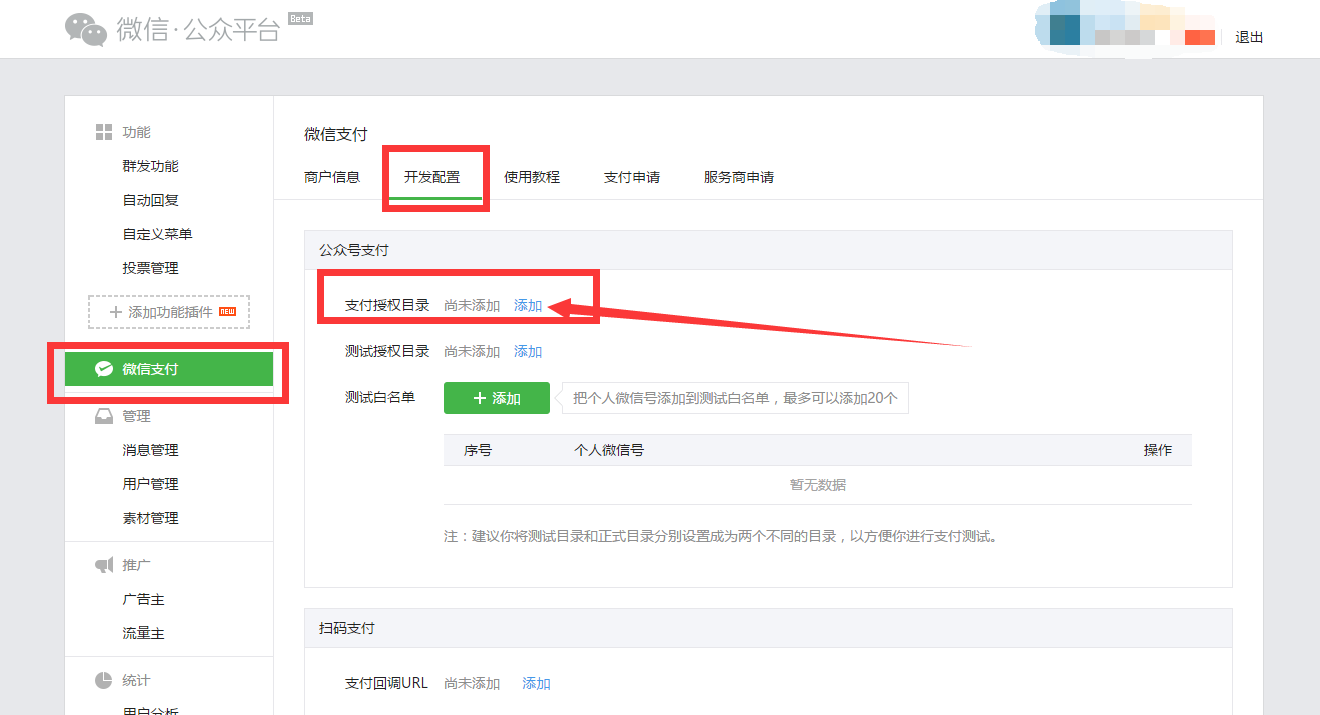Switch to the 商户信息 tab

[x=332, y=177]
